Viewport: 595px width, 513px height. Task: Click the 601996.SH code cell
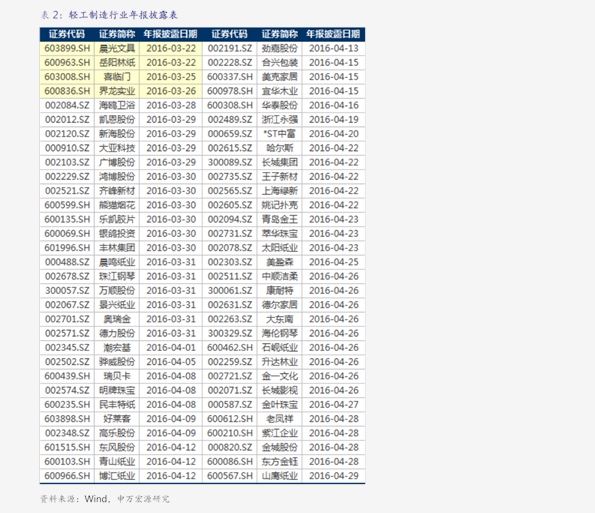click(67, 248)
